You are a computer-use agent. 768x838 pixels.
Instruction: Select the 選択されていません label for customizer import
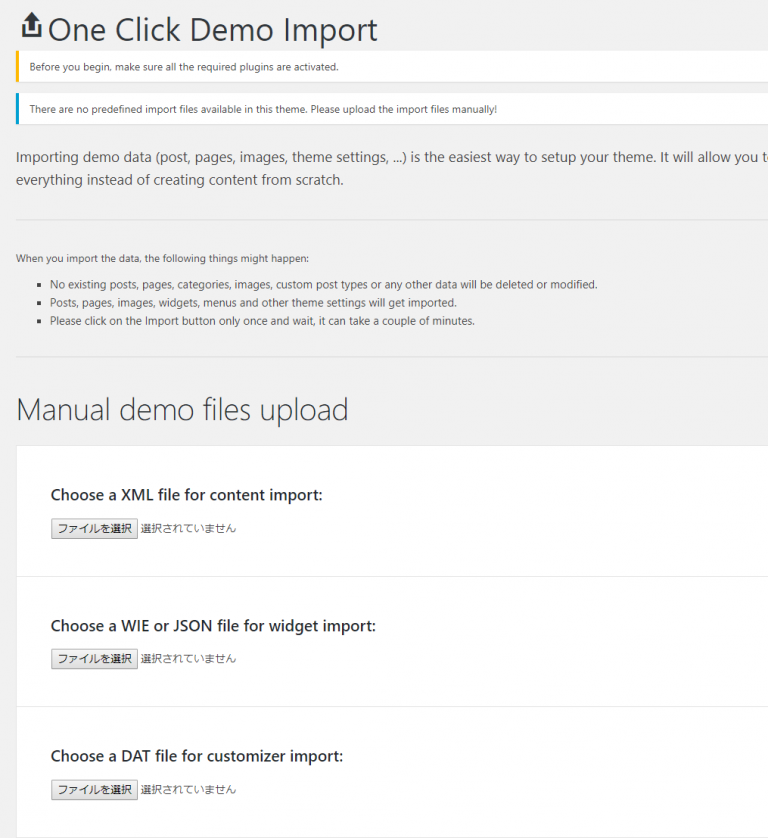pos(188,789)
